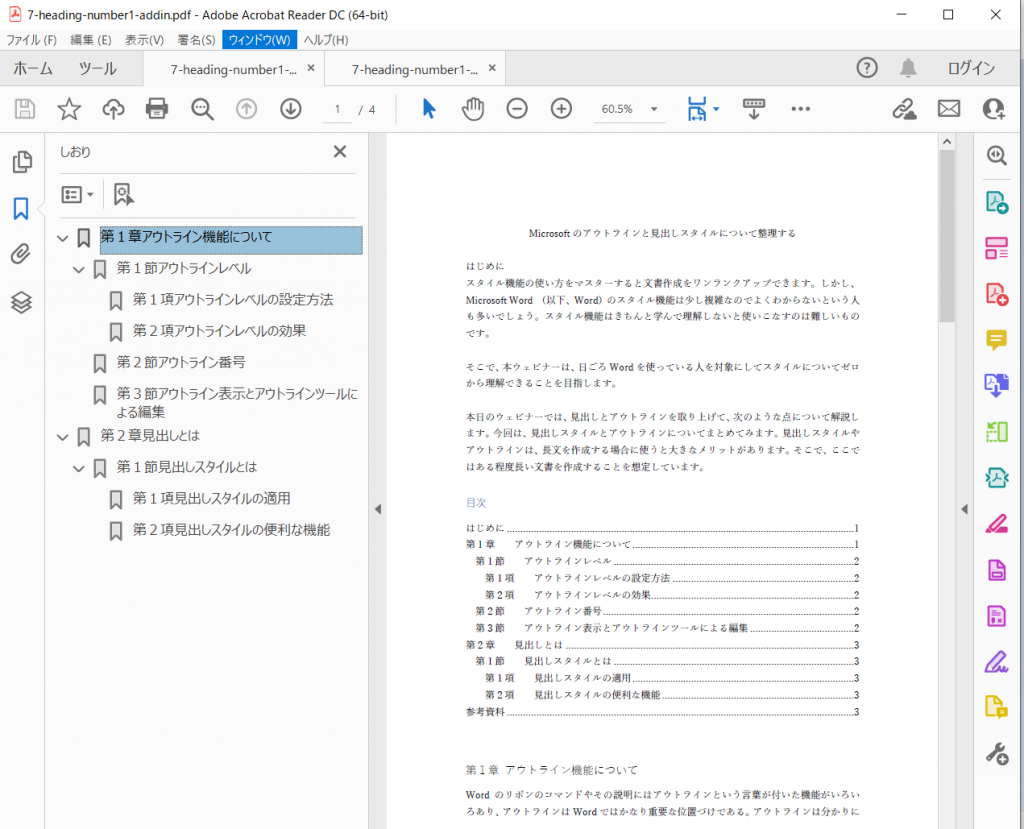Print the document using the printer icon
This screenshot has width=1024, height=829.
coord(157,109)
